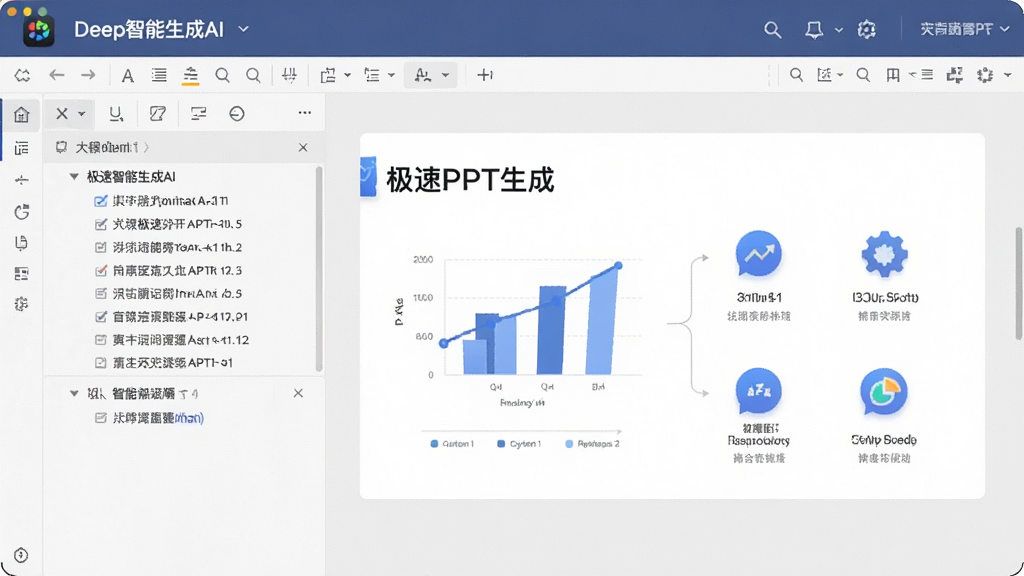This screenshot has width=1024, height=576.
Task: Open the dropdown arrow beside the panel X button
Action: coord(82,114)
